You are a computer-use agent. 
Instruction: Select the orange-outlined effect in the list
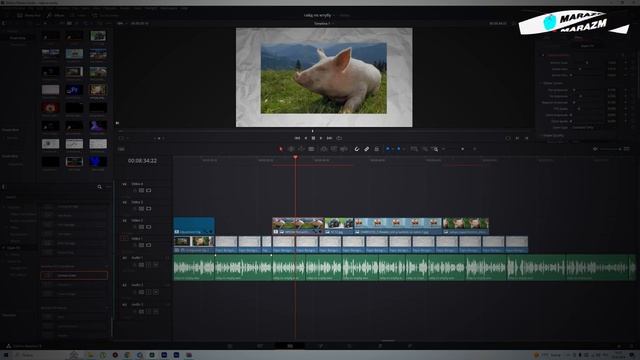point(74,276)
